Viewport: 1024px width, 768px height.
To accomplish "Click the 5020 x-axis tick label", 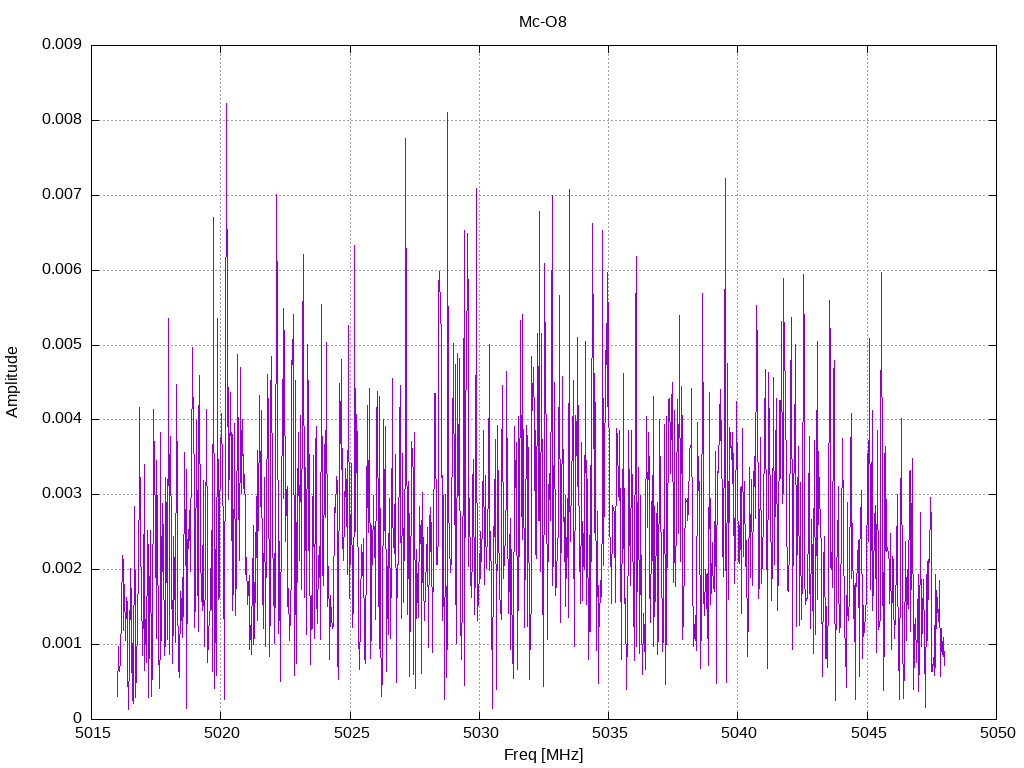I will pyautogui.click(x=222, y=733).
